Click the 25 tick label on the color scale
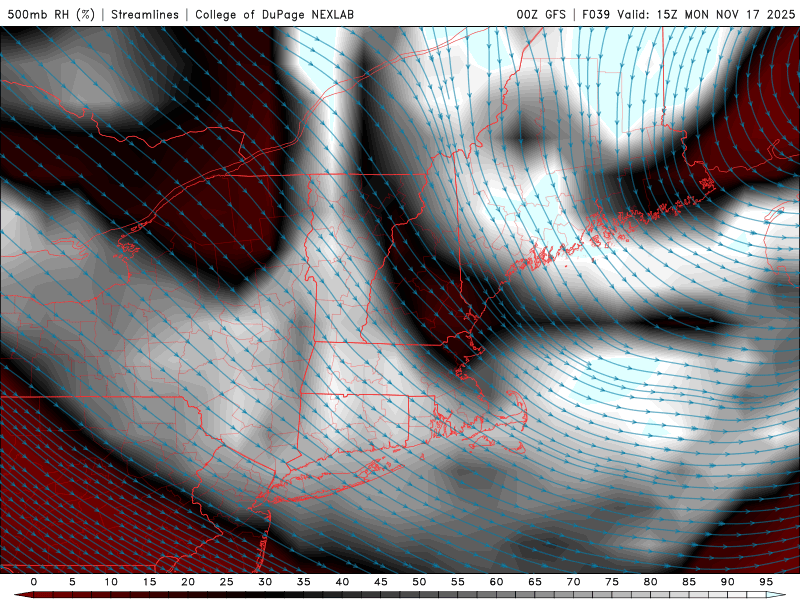The image size is (800, 600). pos(227,582)
